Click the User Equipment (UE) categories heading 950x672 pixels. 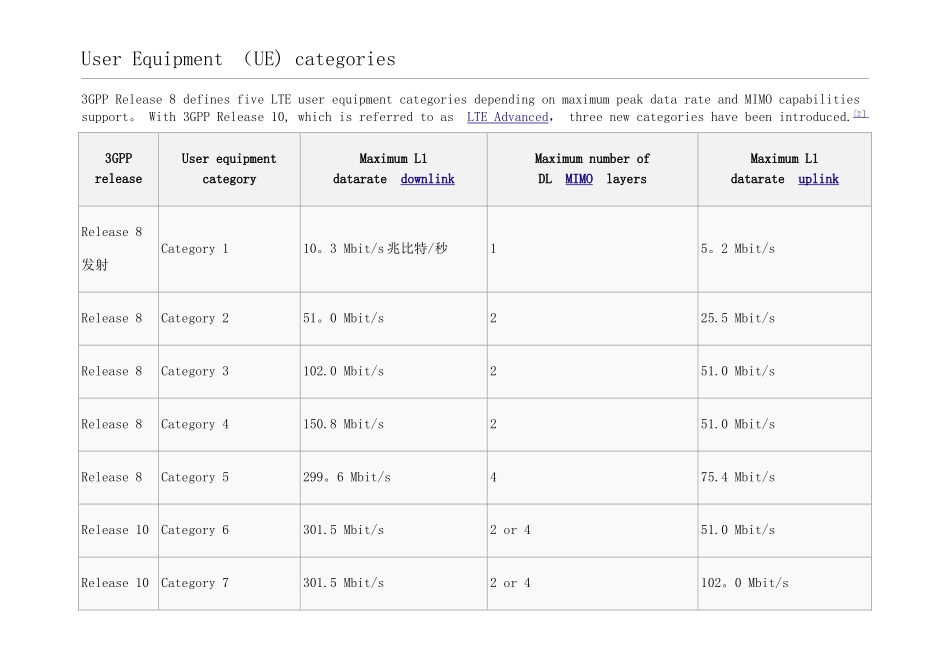coord(238,59)
